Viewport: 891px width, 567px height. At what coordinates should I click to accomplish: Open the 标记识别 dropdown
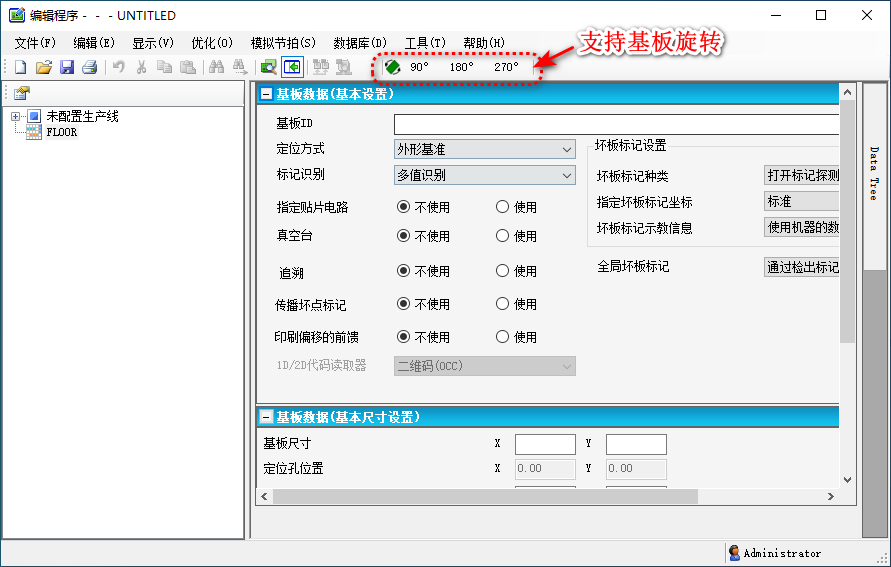tap(485, 175)
